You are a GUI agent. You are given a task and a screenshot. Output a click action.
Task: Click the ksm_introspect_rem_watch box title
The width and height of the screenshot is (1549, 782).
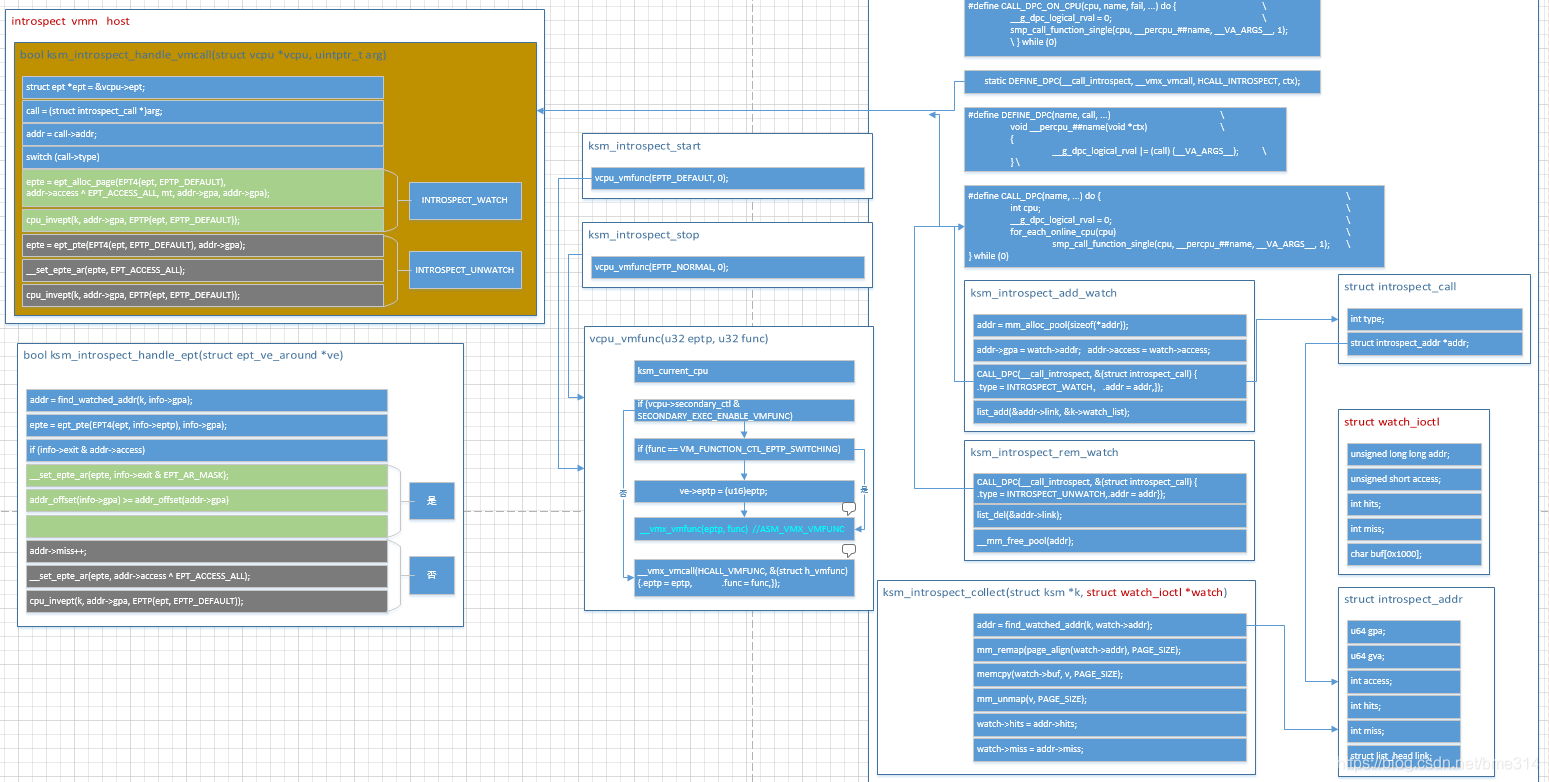[x=1043, y=453]
